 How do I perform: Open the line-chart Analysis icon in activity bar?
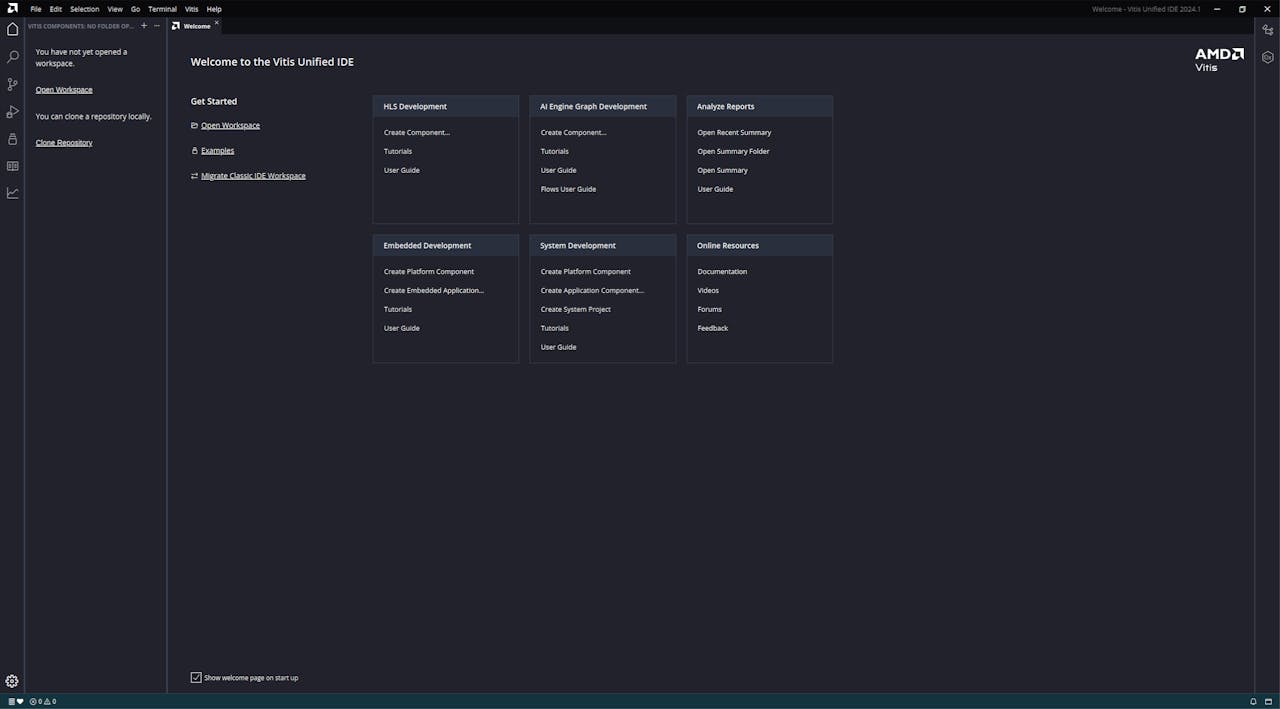point(12,193)
